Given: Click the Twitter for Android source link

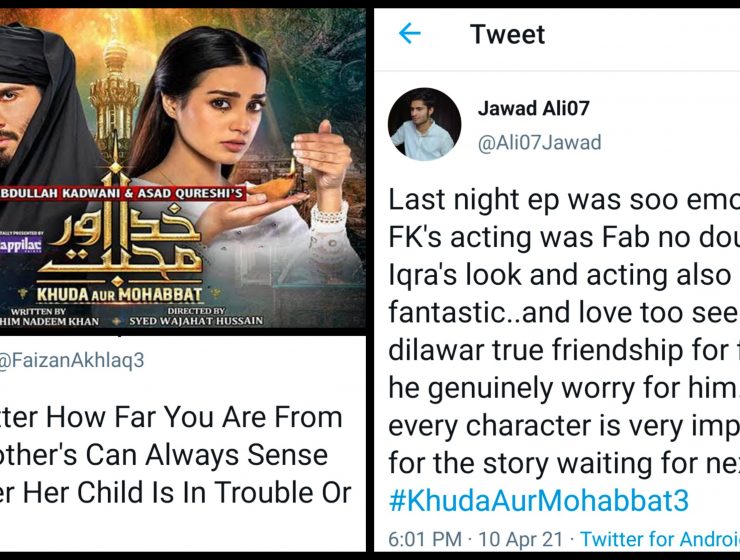Looking at the screenshot, I should pos(660,539).
